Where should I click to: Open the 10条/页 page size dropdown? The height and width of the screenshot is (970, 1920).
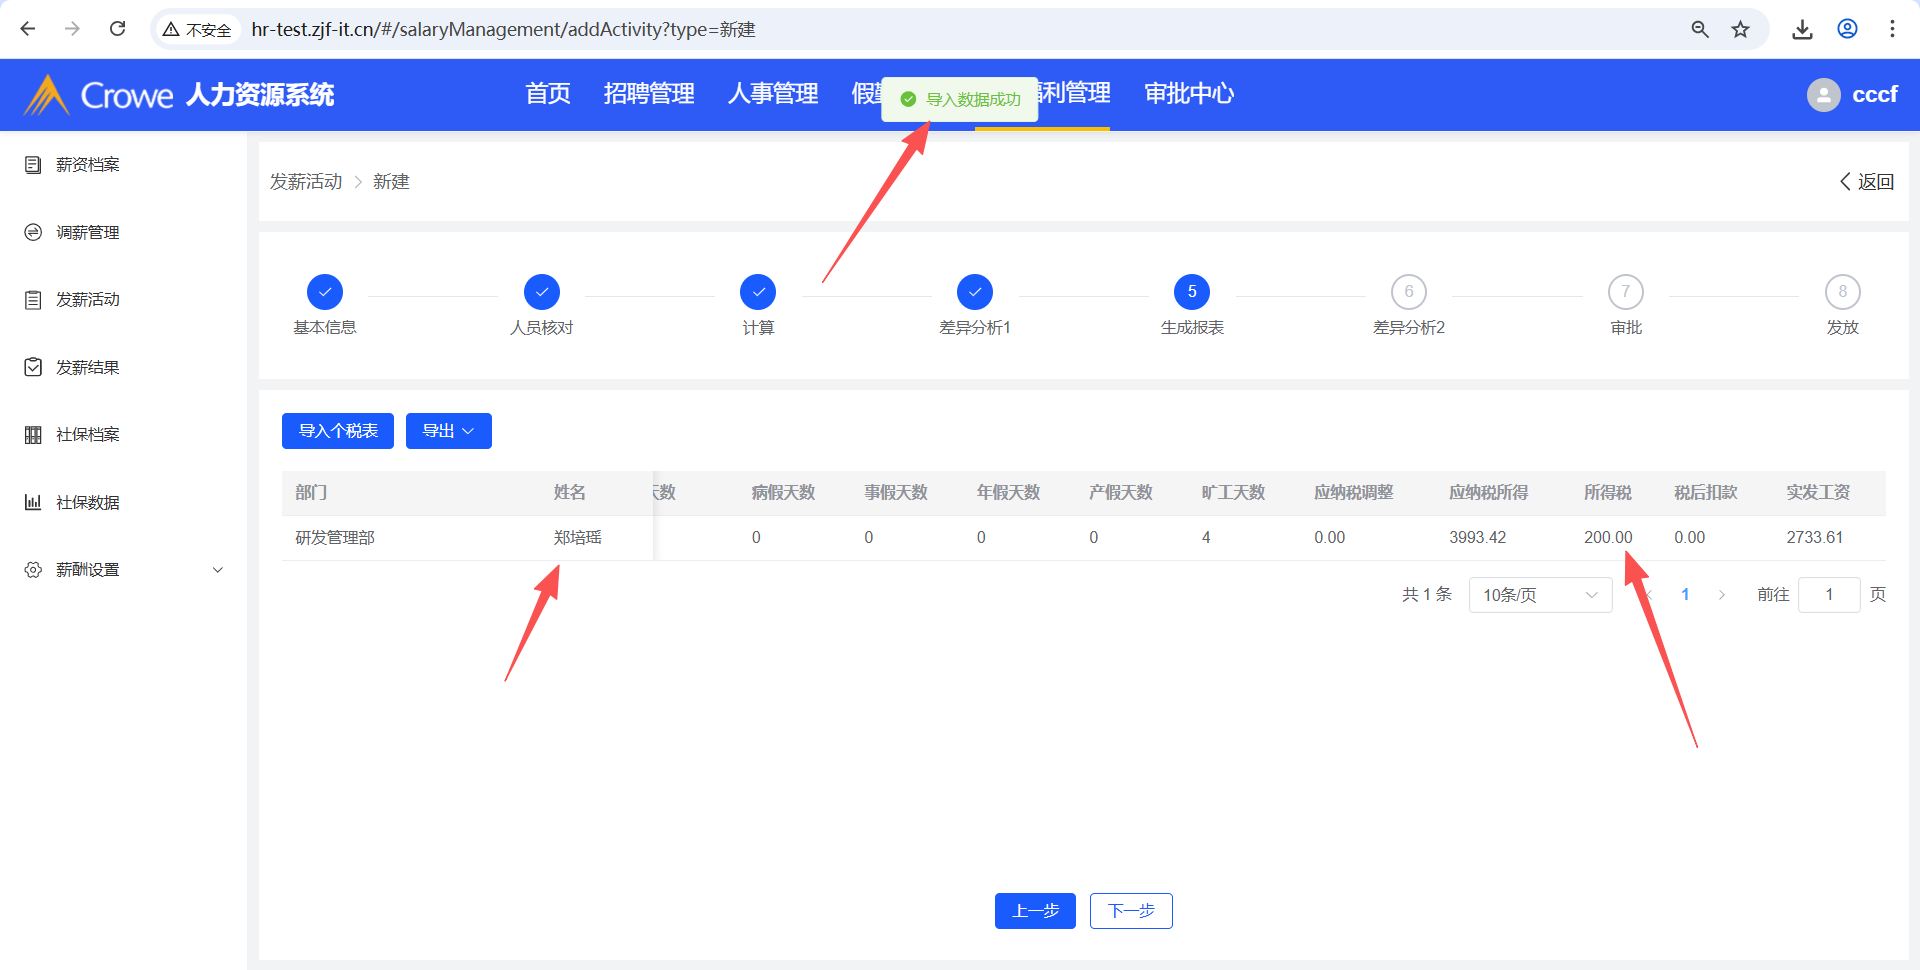coord(1540,595)
